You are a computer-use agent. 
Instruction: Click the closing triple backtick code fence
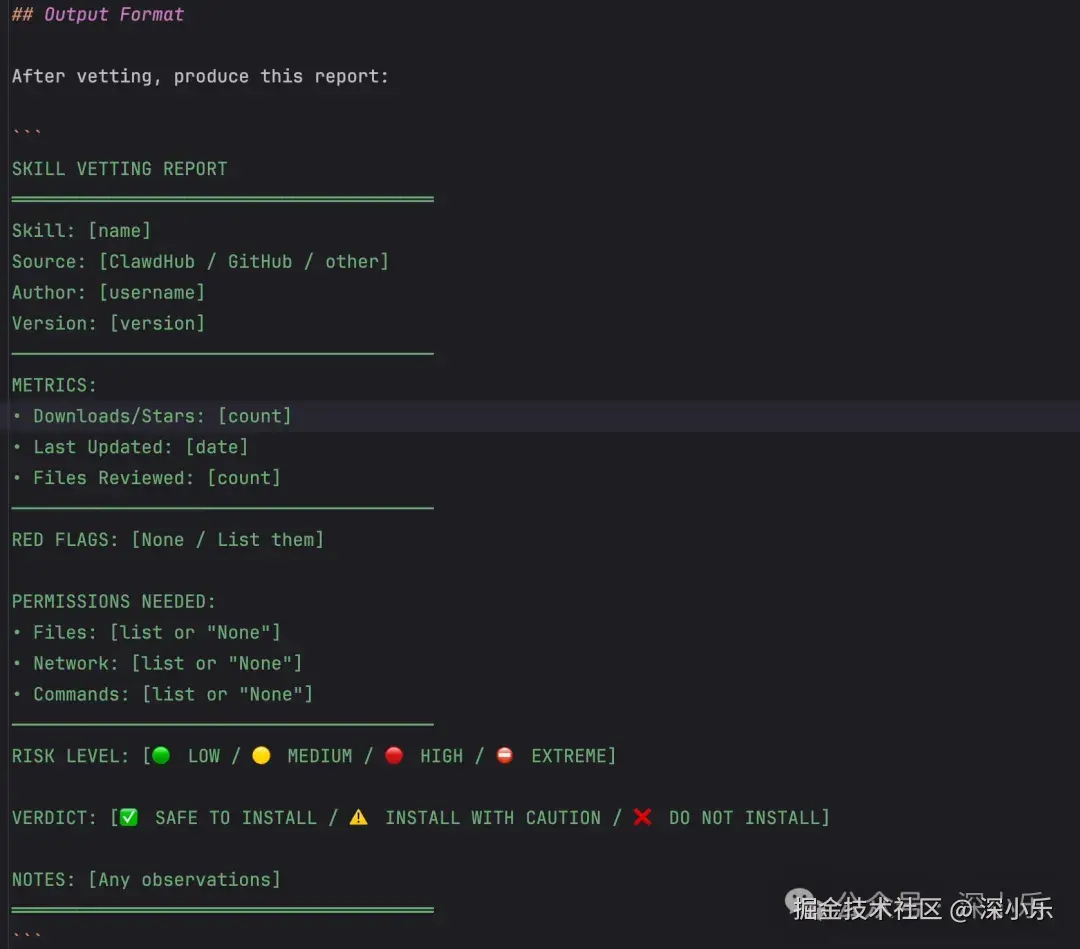click(27, 935)
